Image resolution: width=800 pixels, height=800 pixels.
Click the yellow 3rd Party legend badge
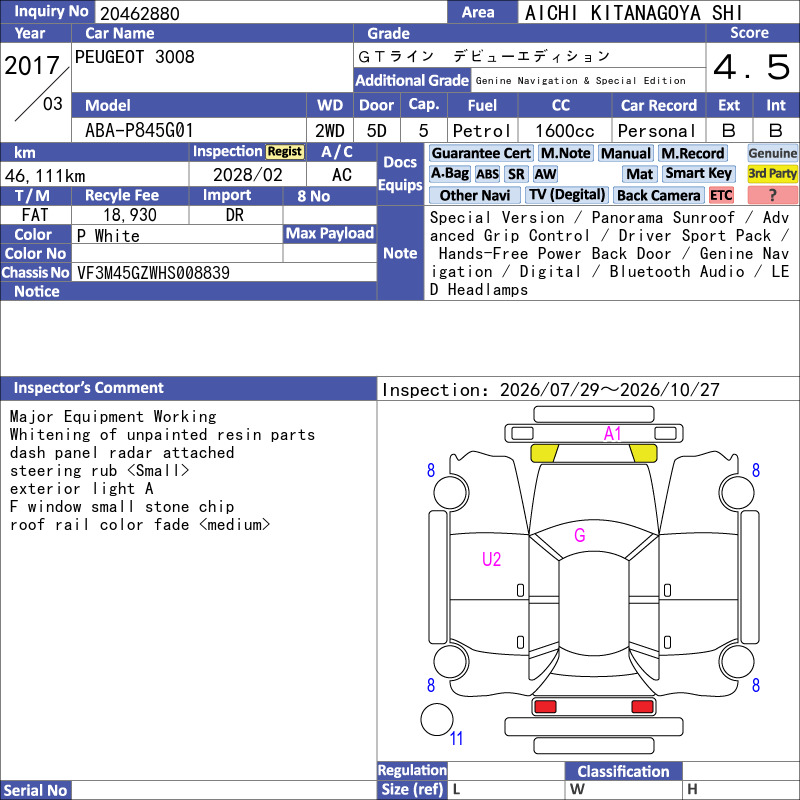click(772, 173)
